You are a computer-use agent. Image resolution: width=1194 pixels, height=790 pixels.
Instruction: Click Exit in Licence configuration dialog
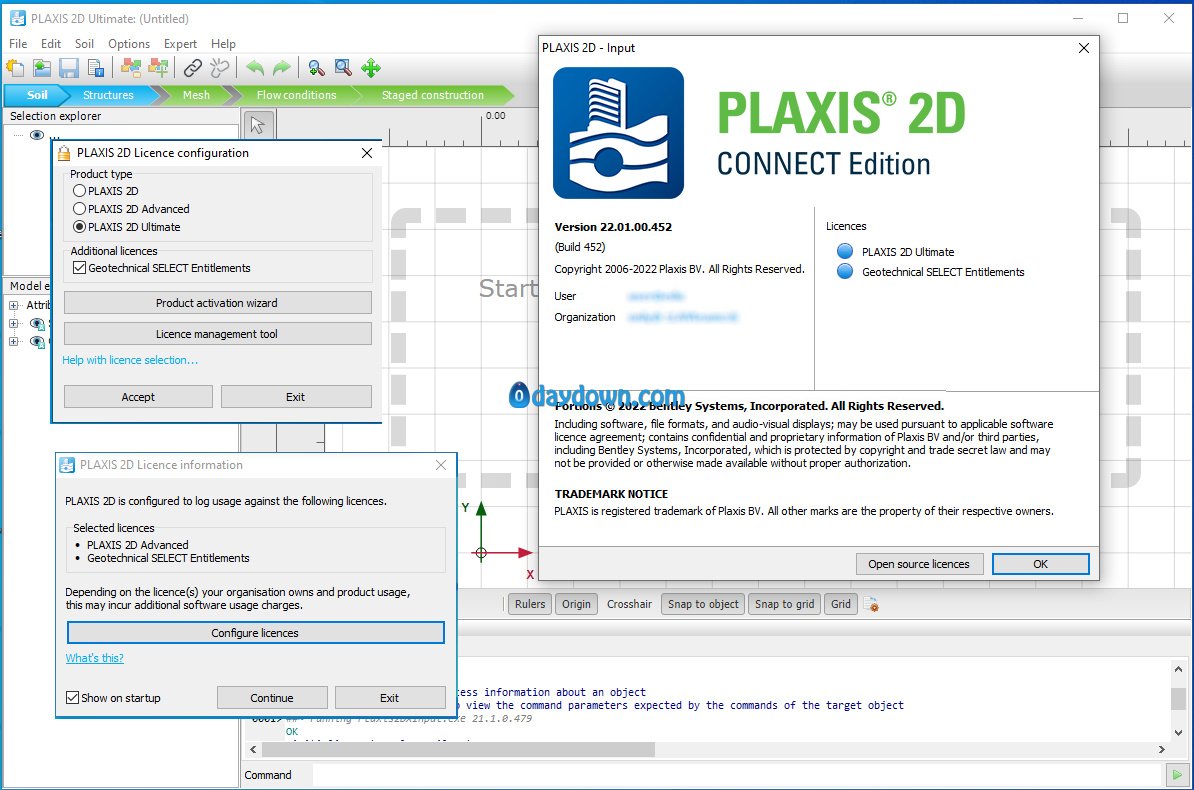pos(295,397)
